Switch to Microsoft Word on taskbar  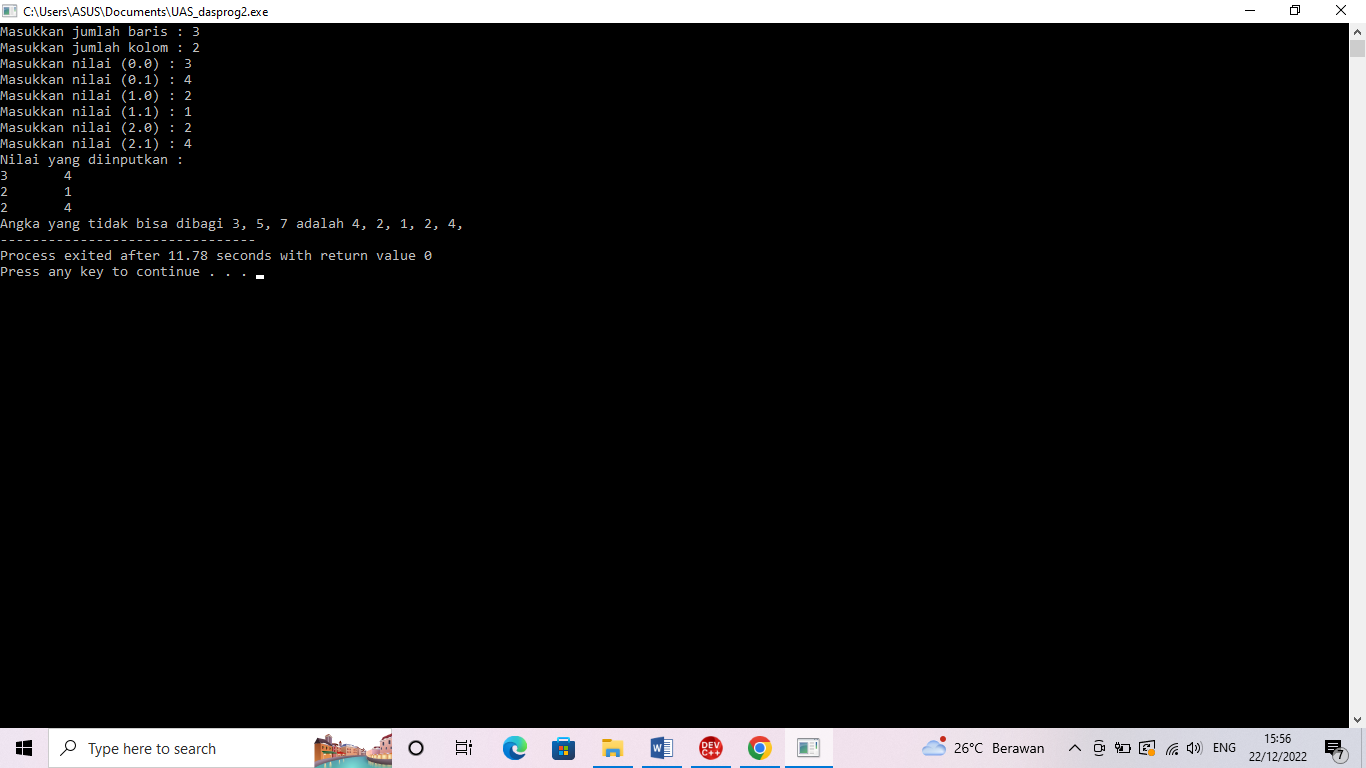661,748
